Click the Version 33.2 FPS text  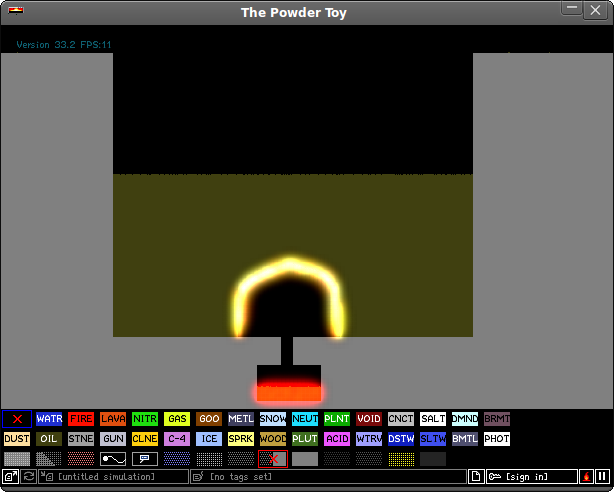tap(64, 45)
